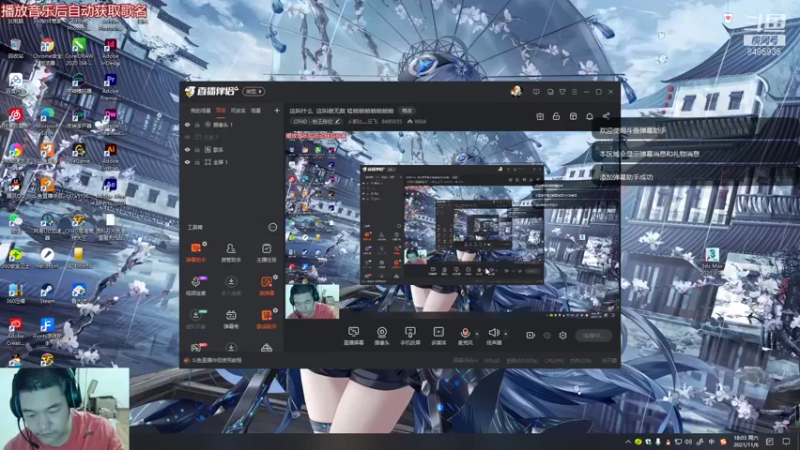800x450 pixels.
Task: Click the 欢迎使用斗鱼弹幕助手 message
Action: 633,131
